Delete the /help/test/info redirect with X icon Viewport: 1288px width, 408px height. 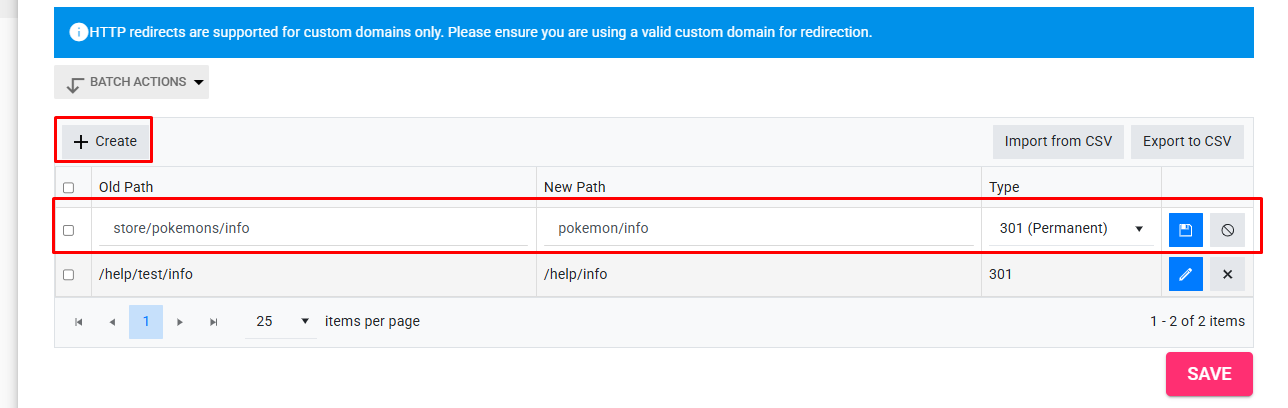tap(1227, 274)
